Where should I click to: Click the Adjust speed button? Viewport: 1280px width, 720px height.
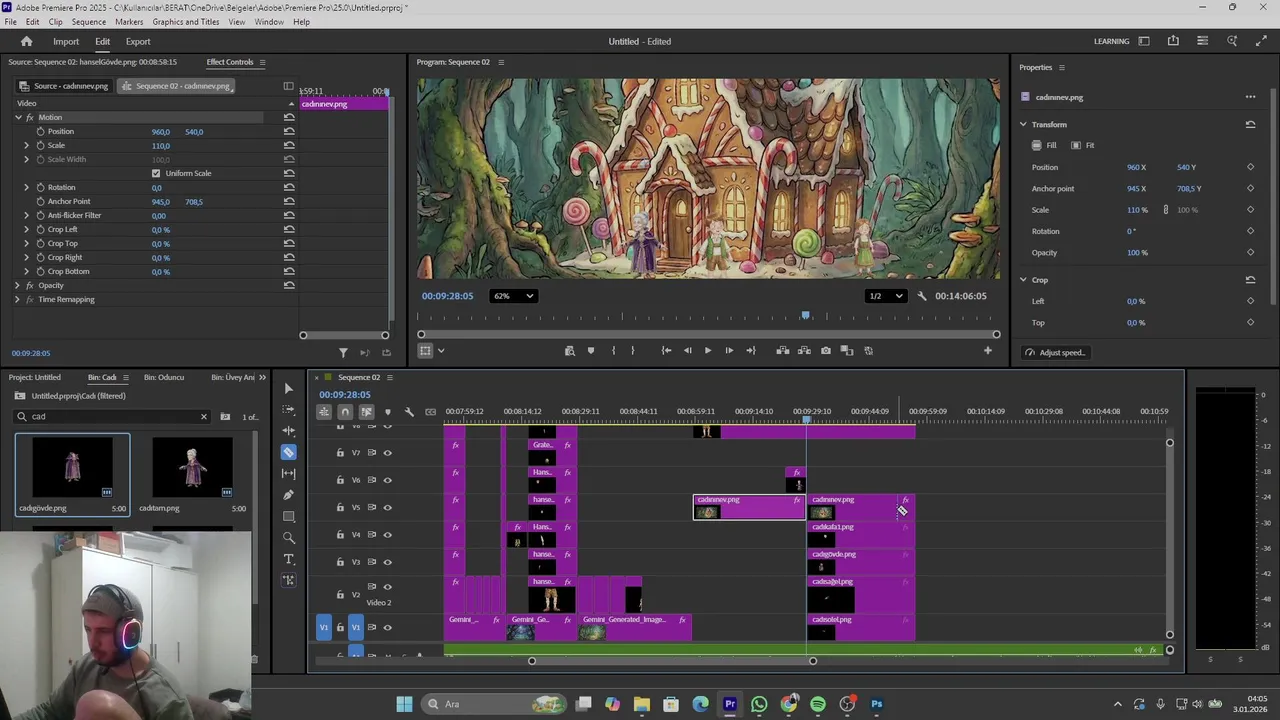click(1055, 352)
